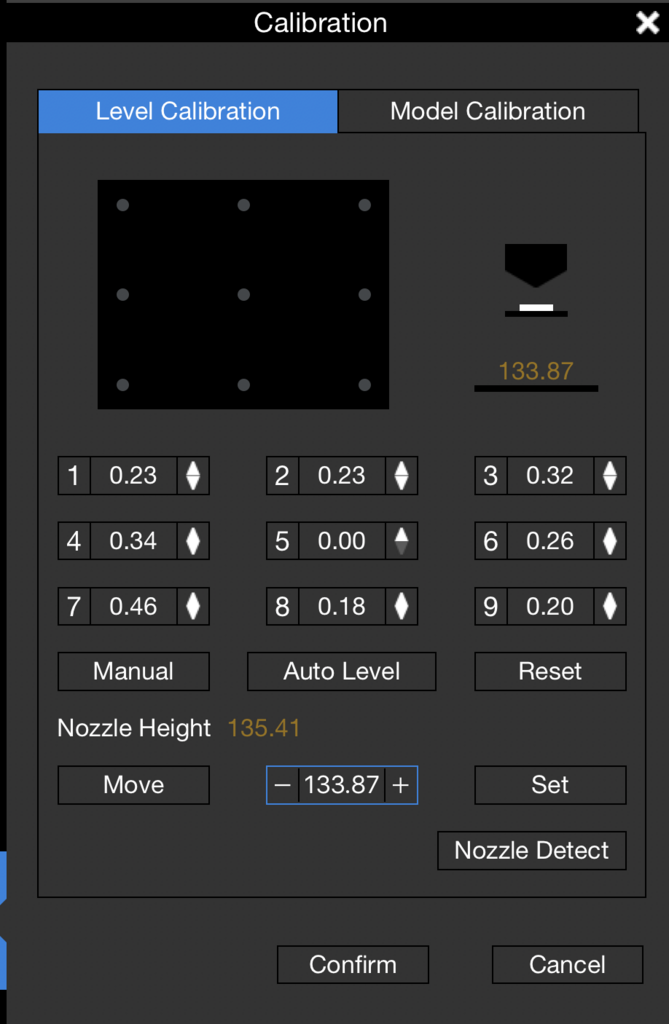The width and height of the screenshot is (669, 1024).
Task: Select point 4 number button
Action: pos(74,541)
